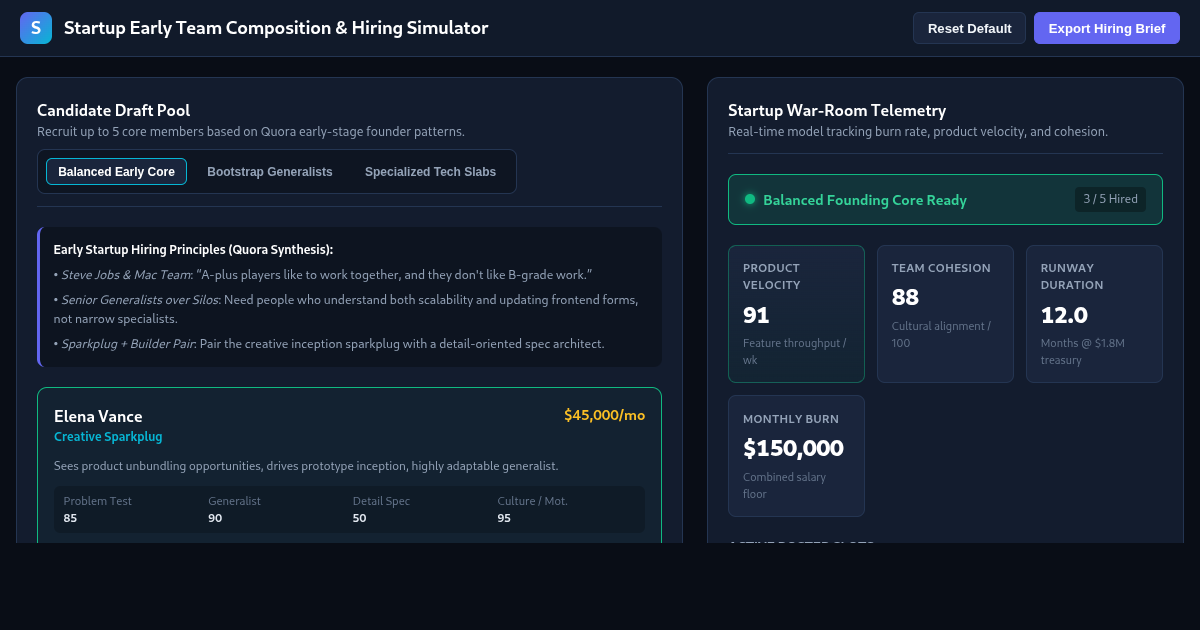Switch to Bootstrap Generalists tab
This screenshot has height=630, width=1200.
pos(270,172)
